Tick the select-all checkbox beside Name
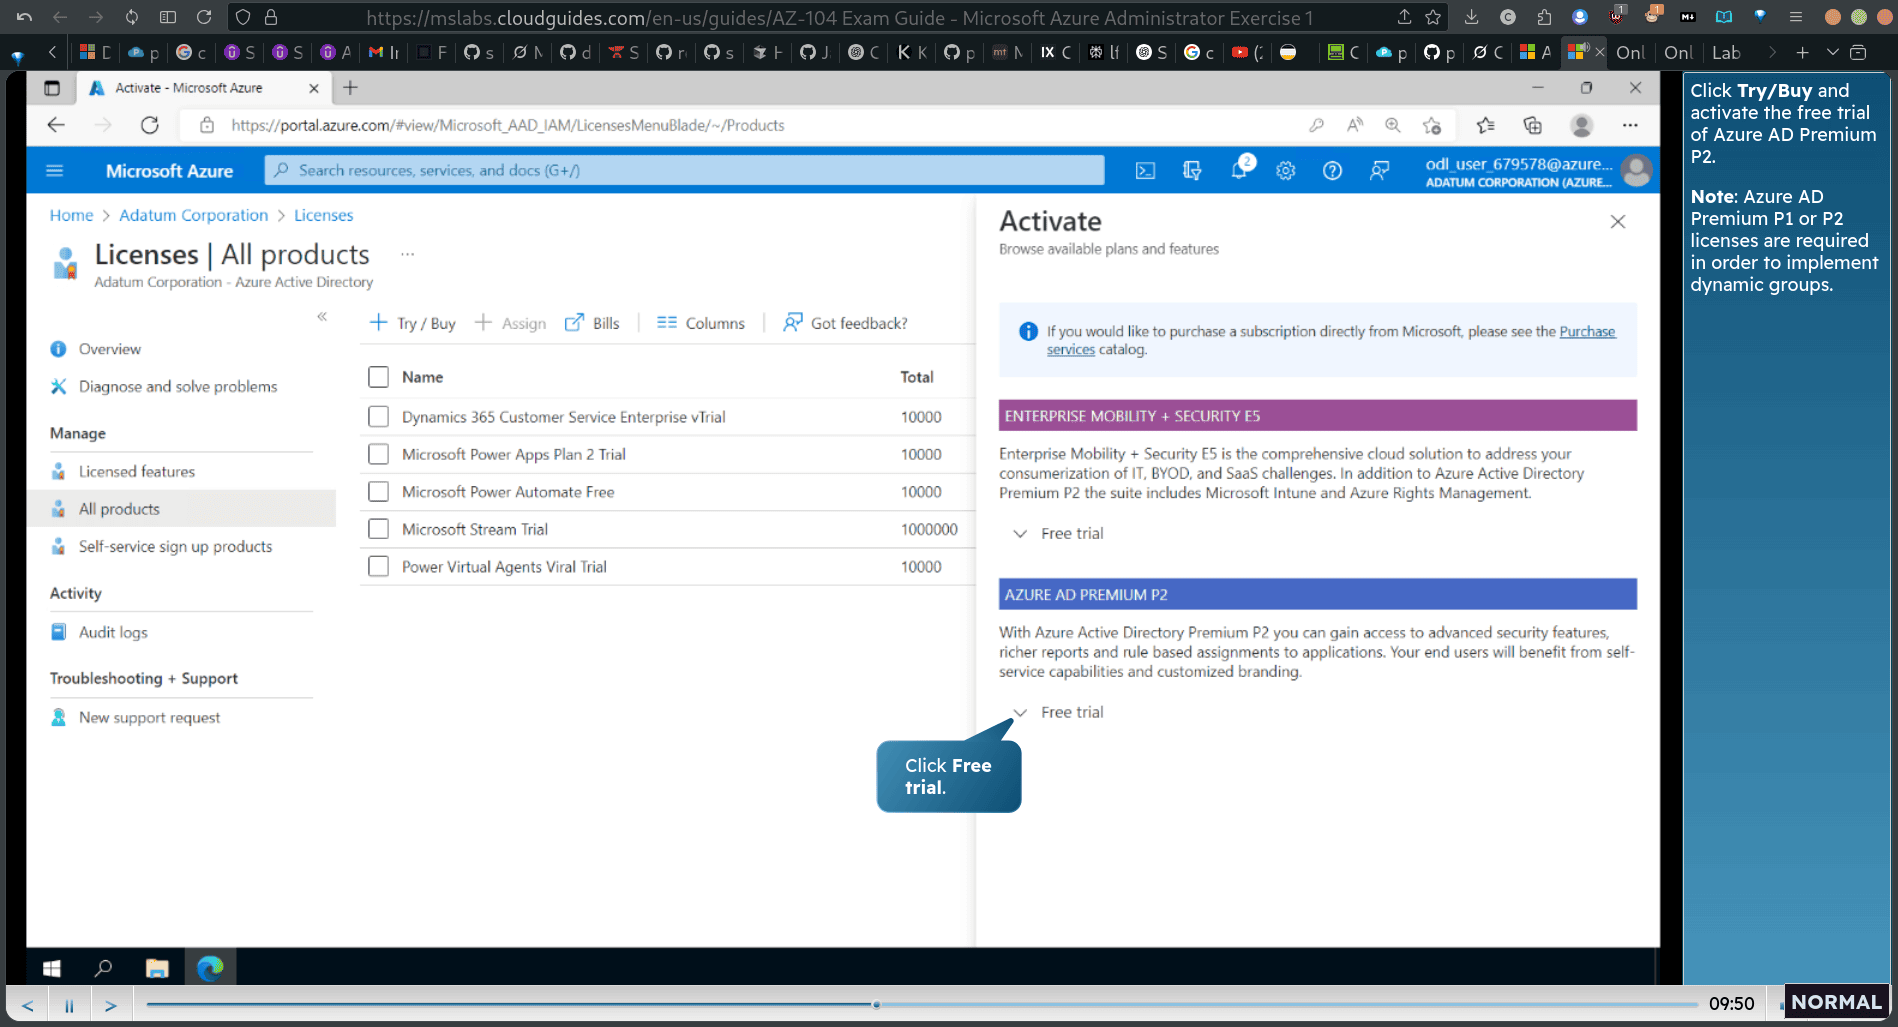The height and width of the screenshot is (1027, 1898). click(378, 377)
